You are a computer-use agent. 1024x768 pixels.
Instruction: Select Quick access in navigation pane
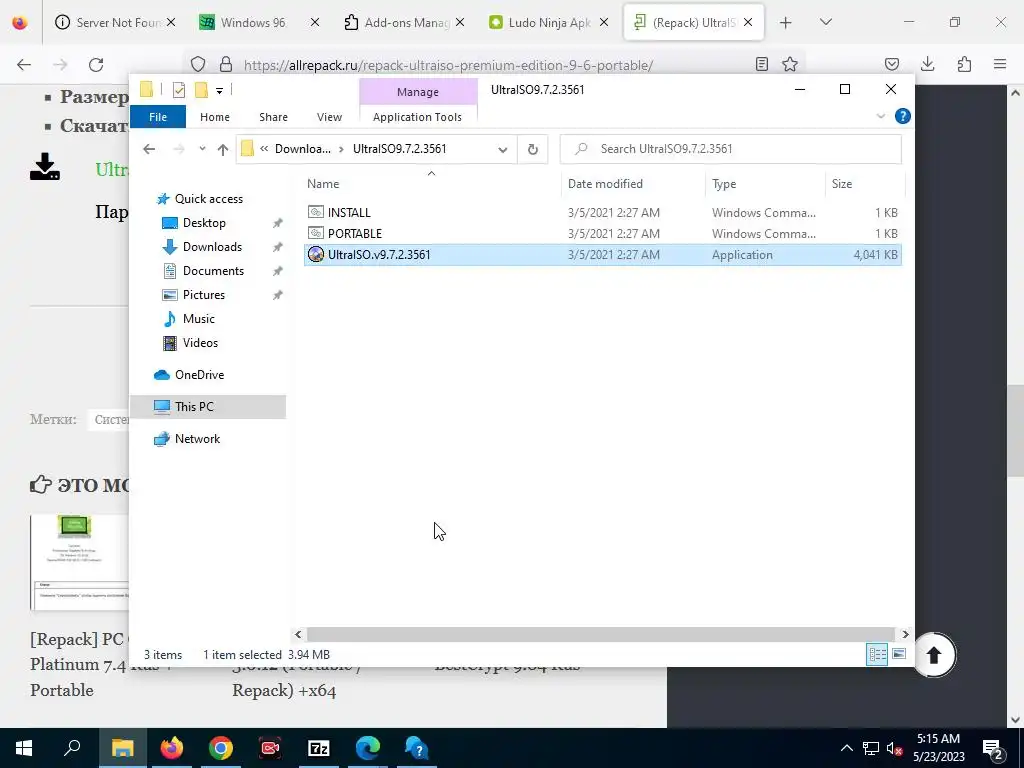click(208, 199)
